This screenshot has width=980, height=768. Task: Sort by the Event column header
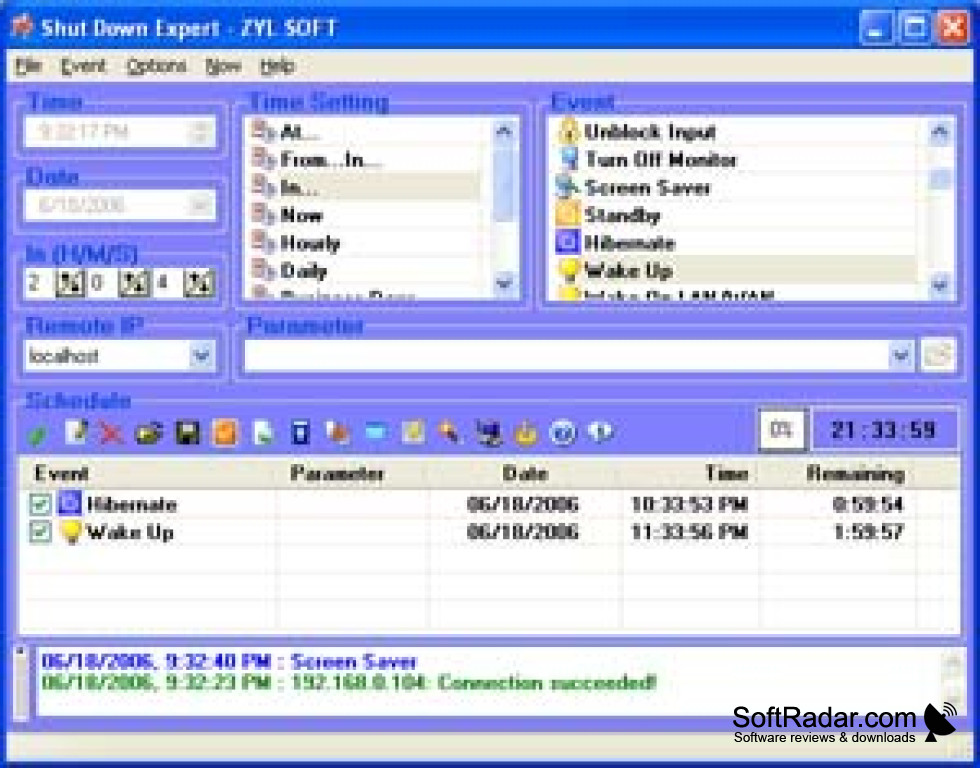[148, 473]
